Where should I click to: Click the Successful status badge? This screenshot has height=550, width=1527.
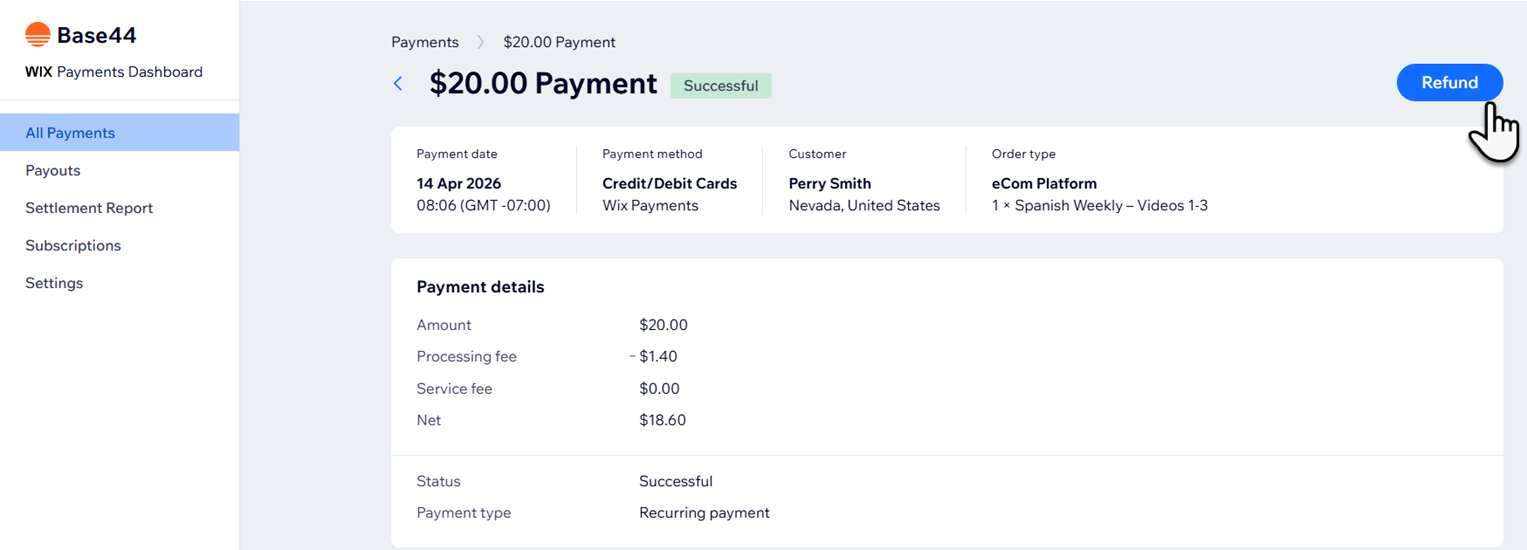pyautogui.click(x=720, y=86)
